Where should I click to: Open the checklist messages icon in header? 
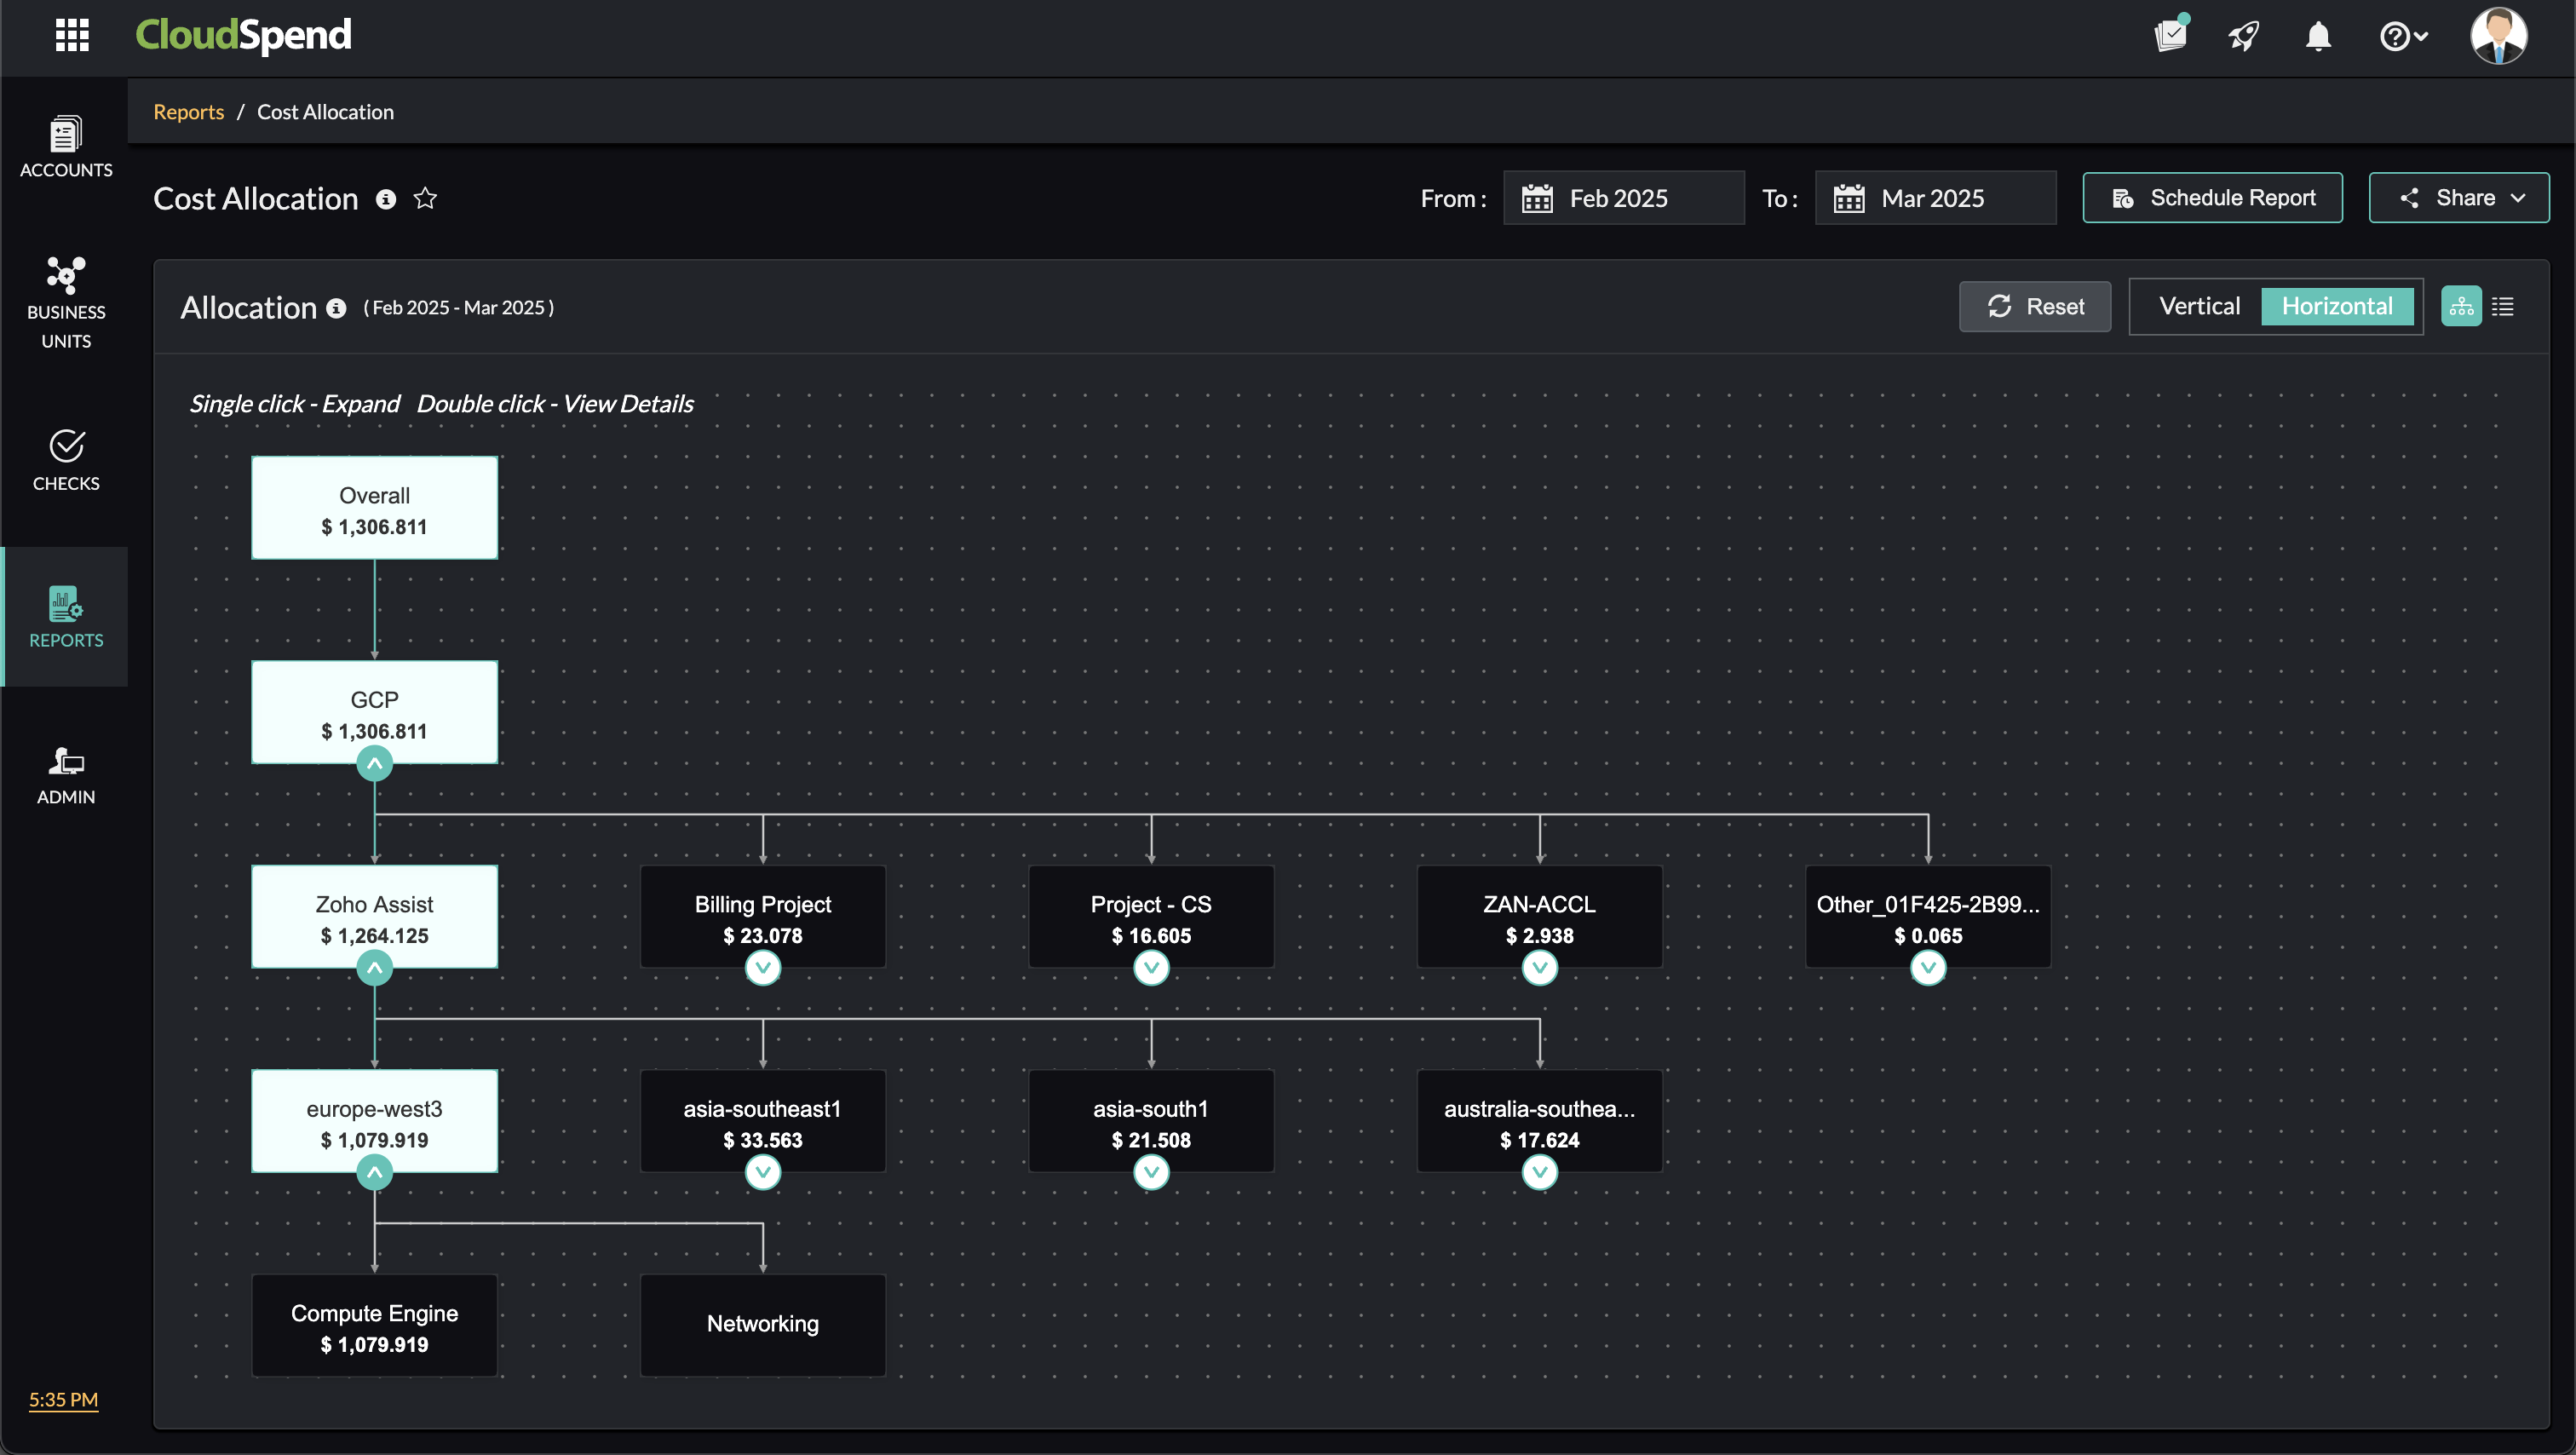click(2170, 36)
